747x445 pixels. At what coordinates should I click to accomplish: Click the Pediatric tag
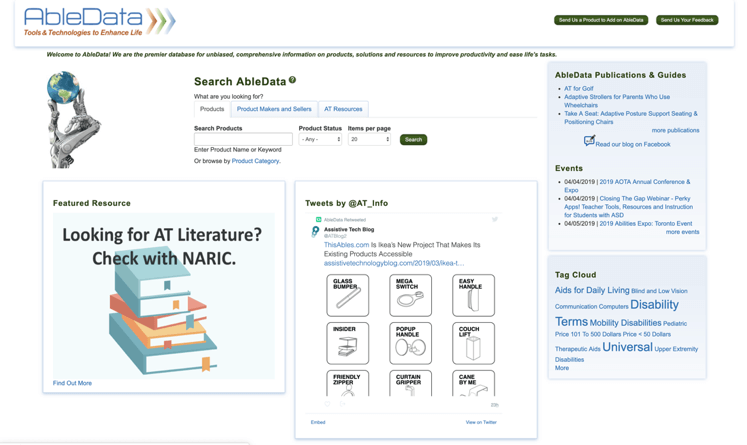point(675,324)
